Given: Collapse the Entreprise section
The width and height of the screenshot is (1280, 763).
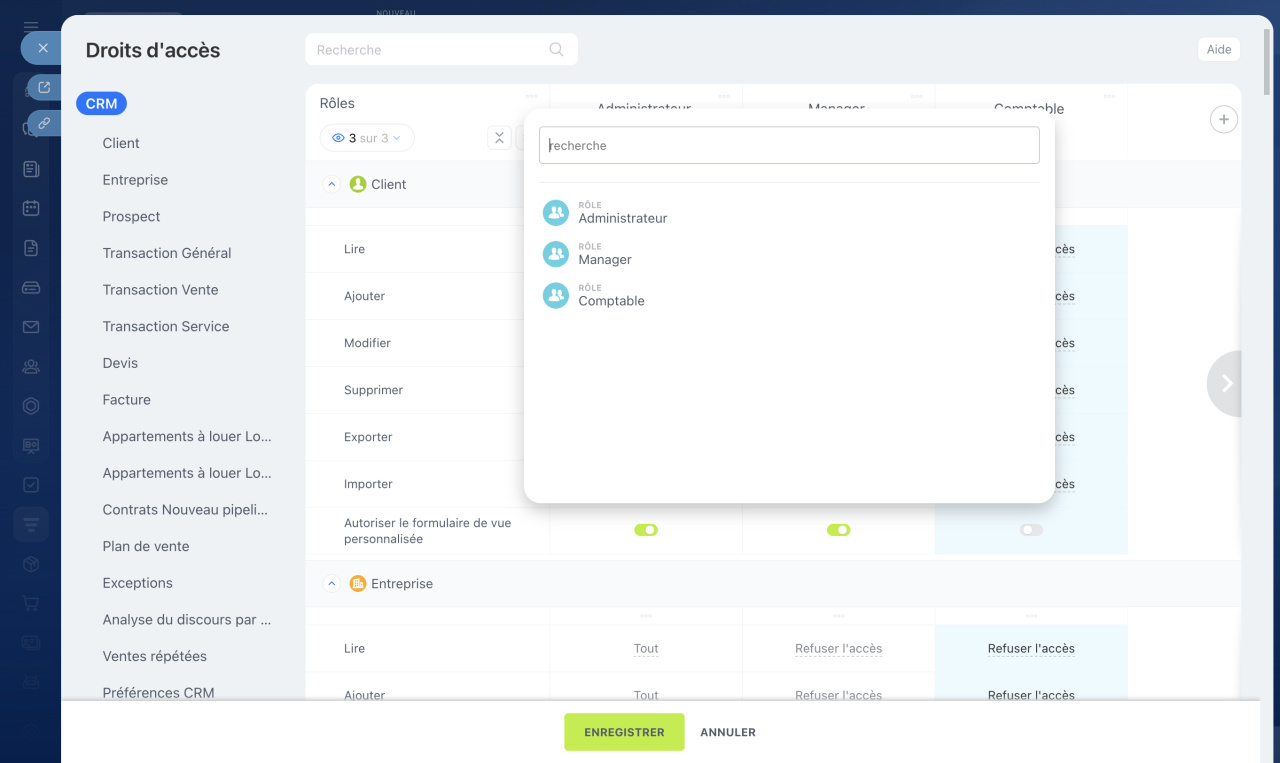Looking at the screenshot, I should pyautogui.click(x=332, y=584).
